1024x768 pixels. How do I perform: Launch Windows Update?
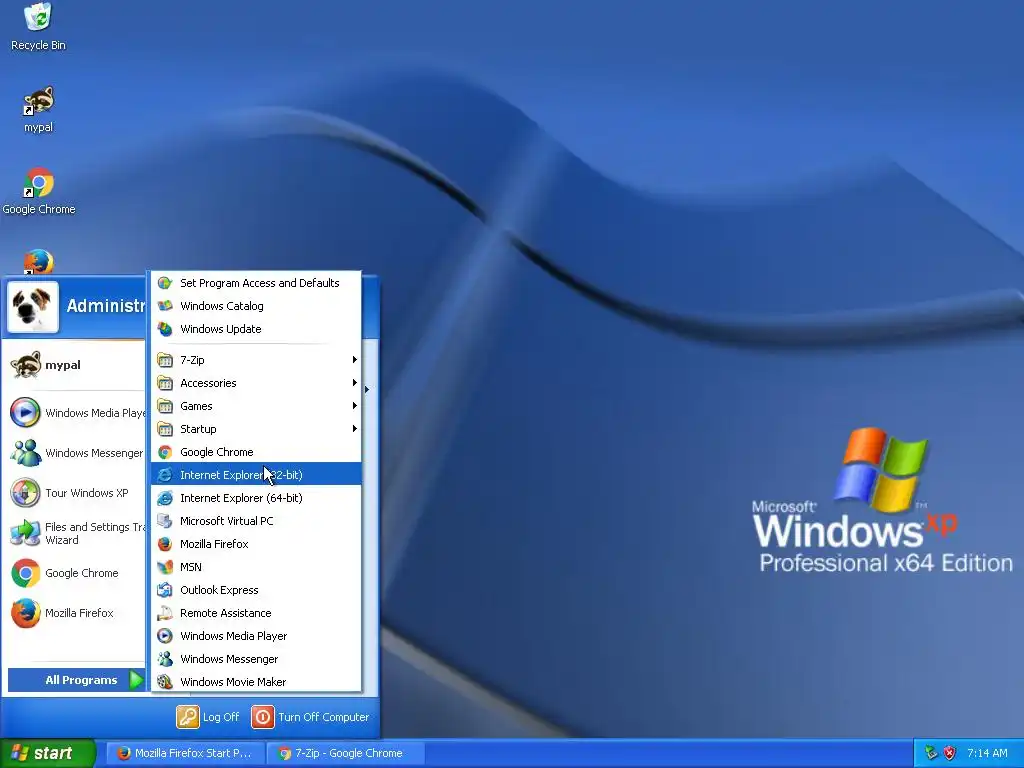(x=256, y=329)
